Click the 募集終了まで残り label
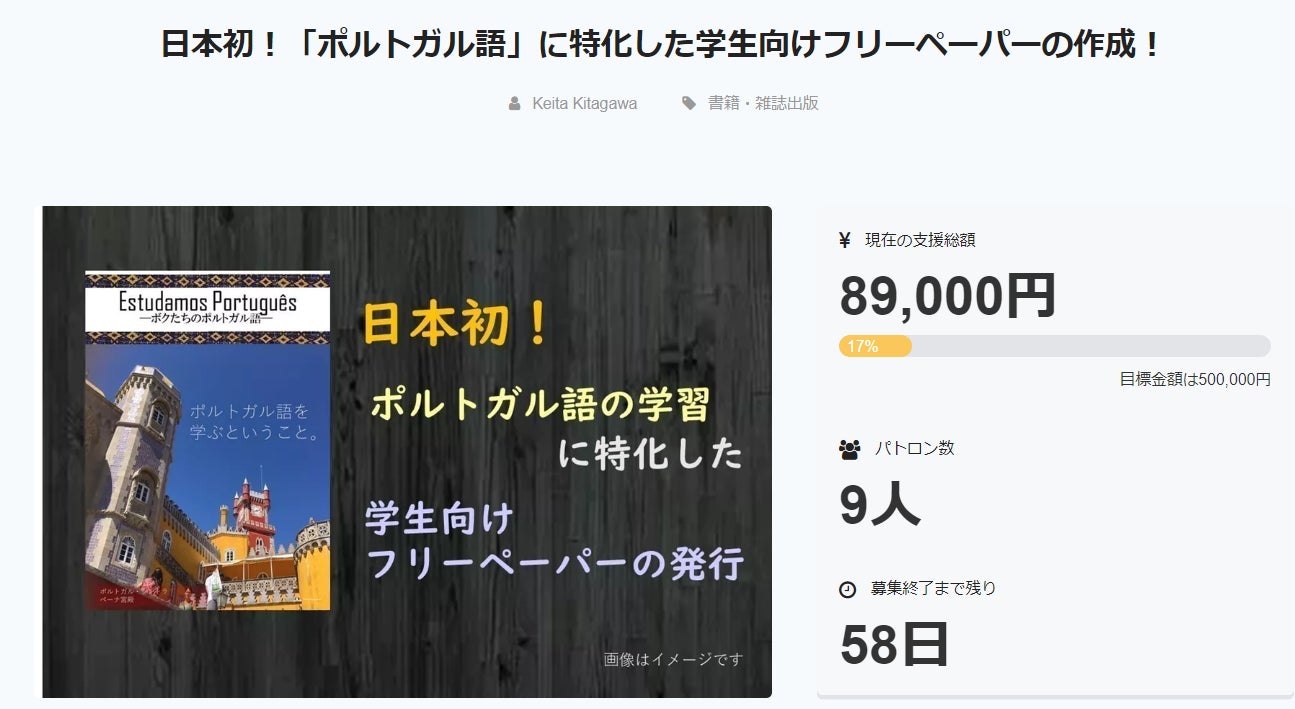 click(x=933, y=588)
